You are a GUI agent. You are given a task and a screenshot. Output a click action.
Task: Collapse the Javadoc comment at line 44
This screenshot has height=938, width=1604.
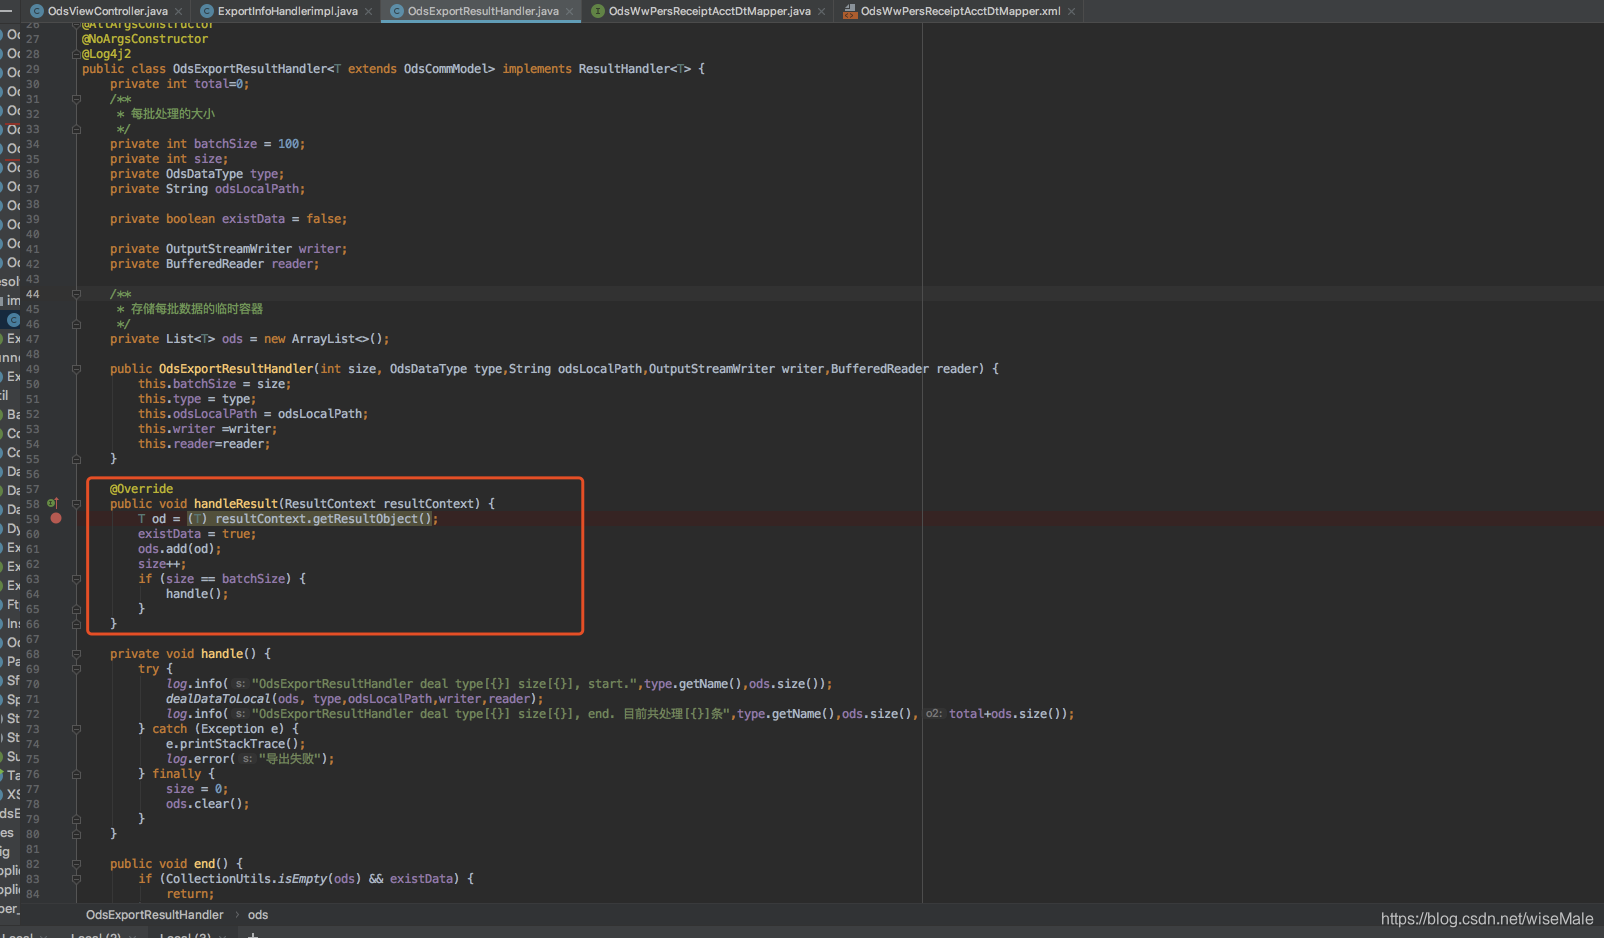click(x=76, y=294)
